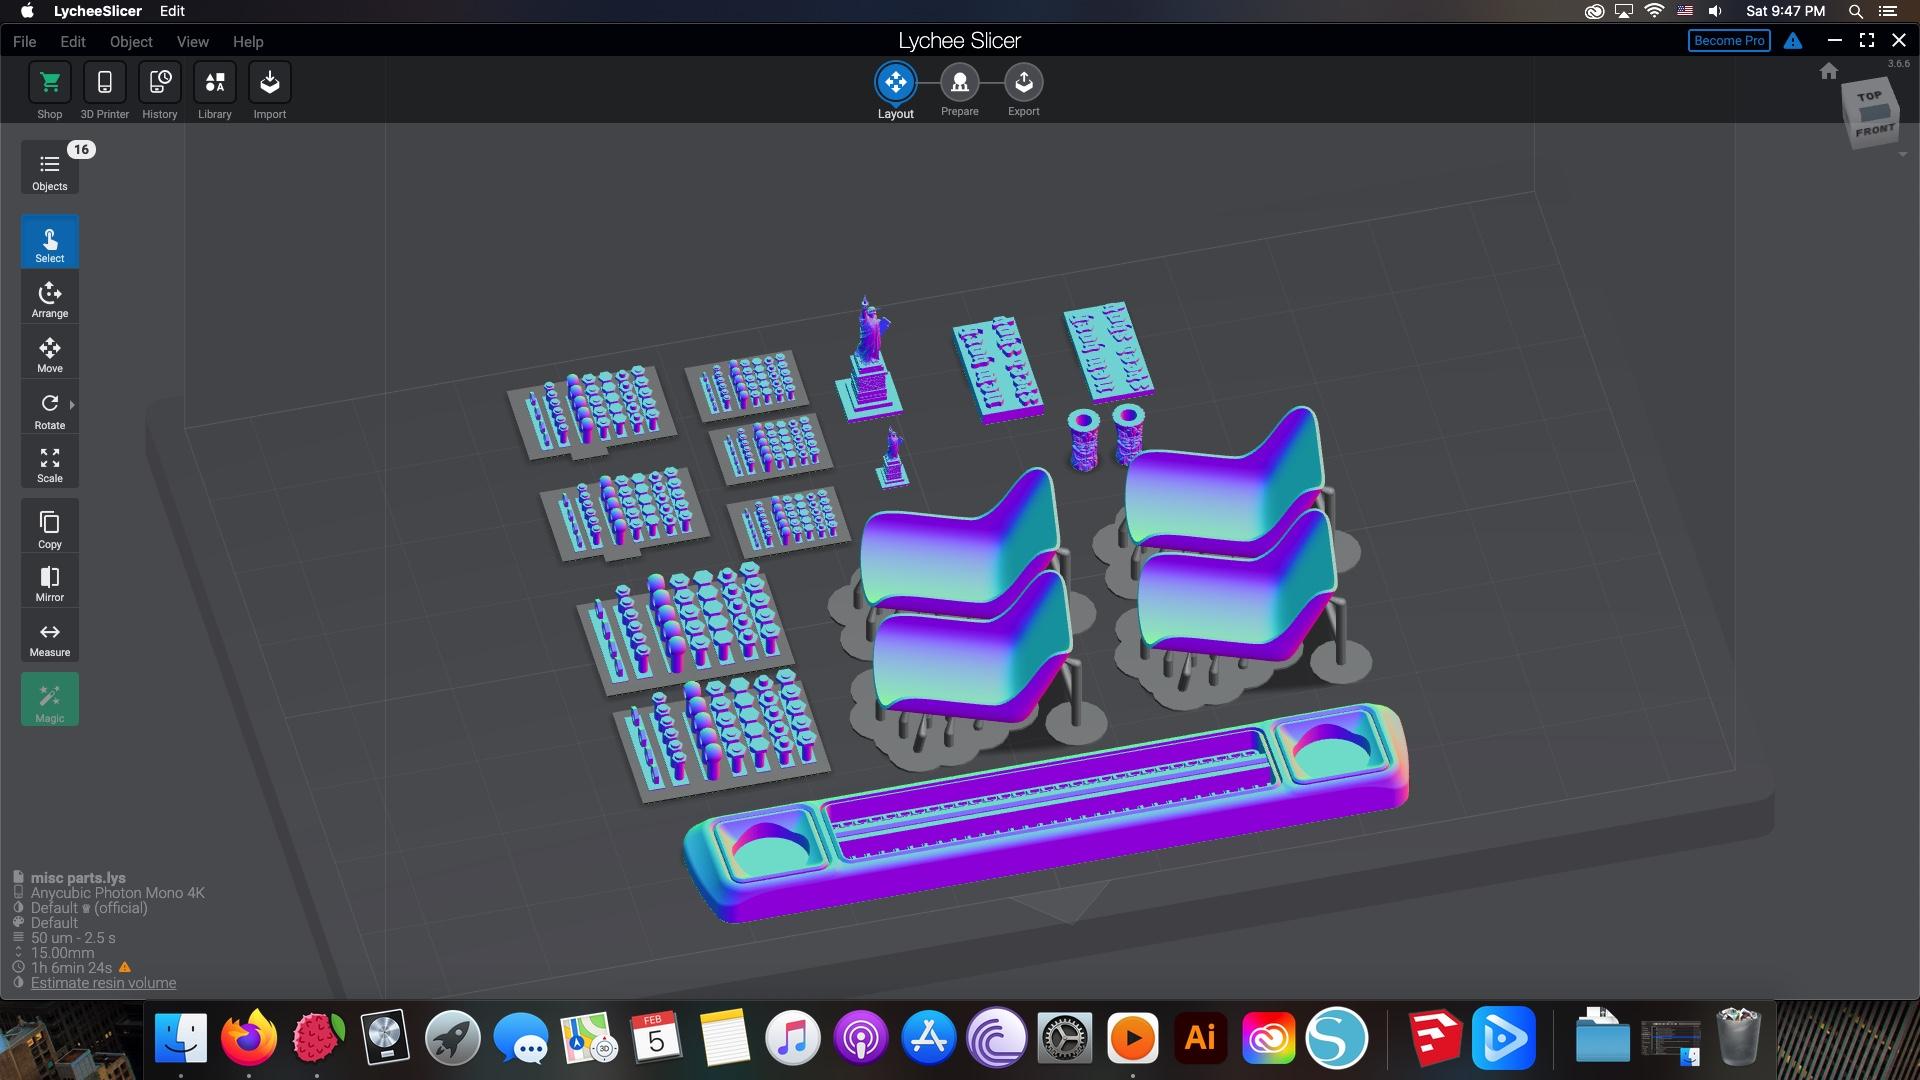The image size is (1920, 1080).
Task: Expand the view cube dropdown arrow
Action: click(x=1902, y=155)
